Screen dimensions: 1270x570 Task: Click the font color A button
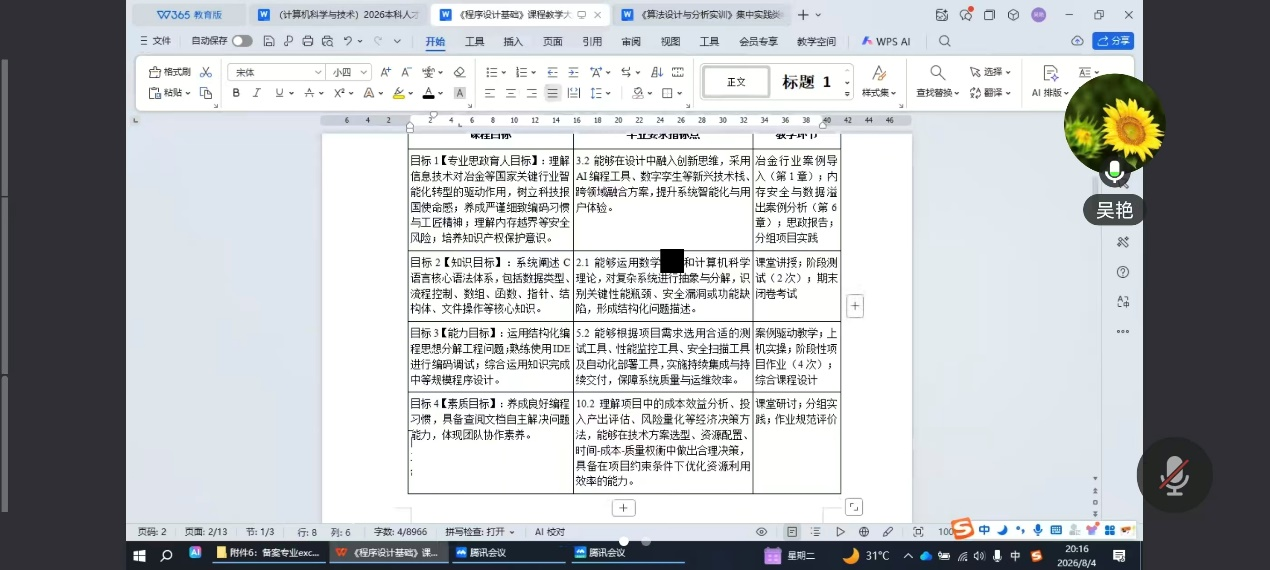pos(428,93)
